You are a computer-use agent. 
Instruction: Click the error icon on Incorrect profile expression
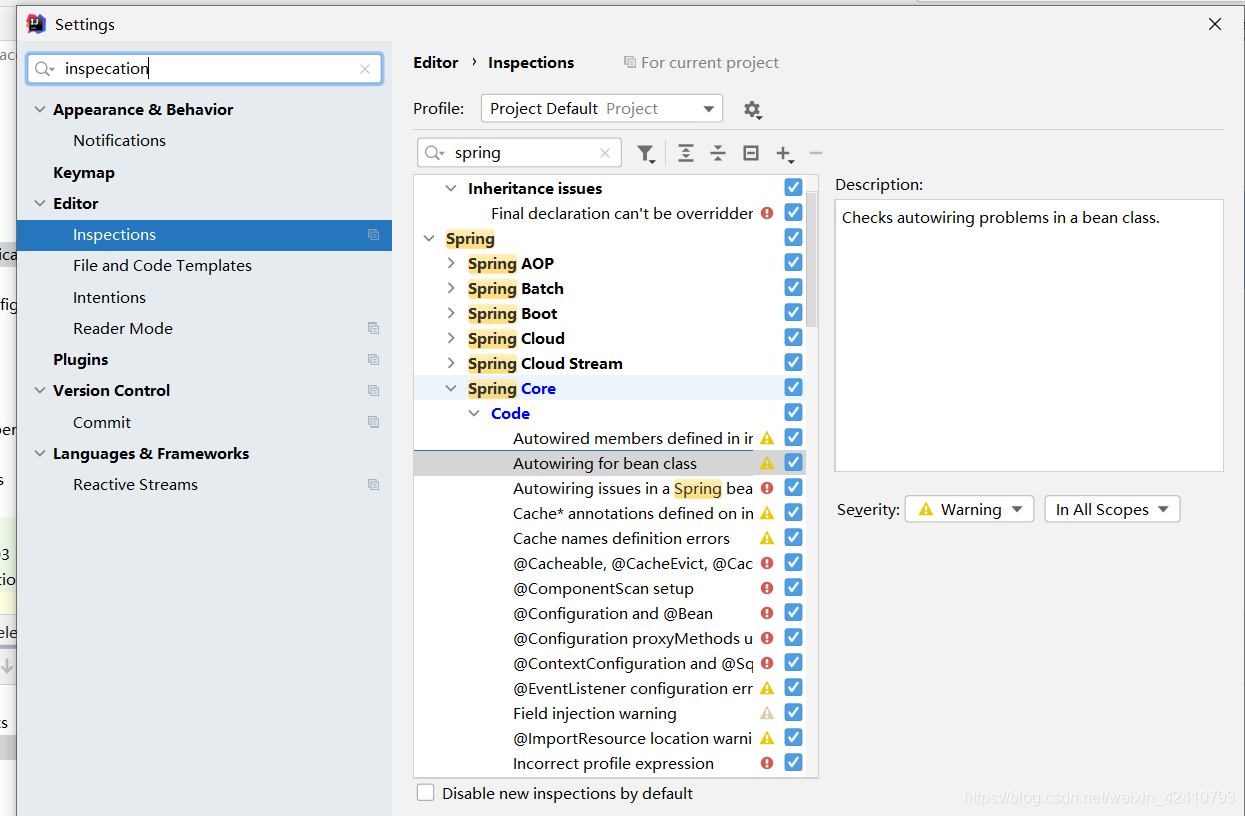[767, 763]
